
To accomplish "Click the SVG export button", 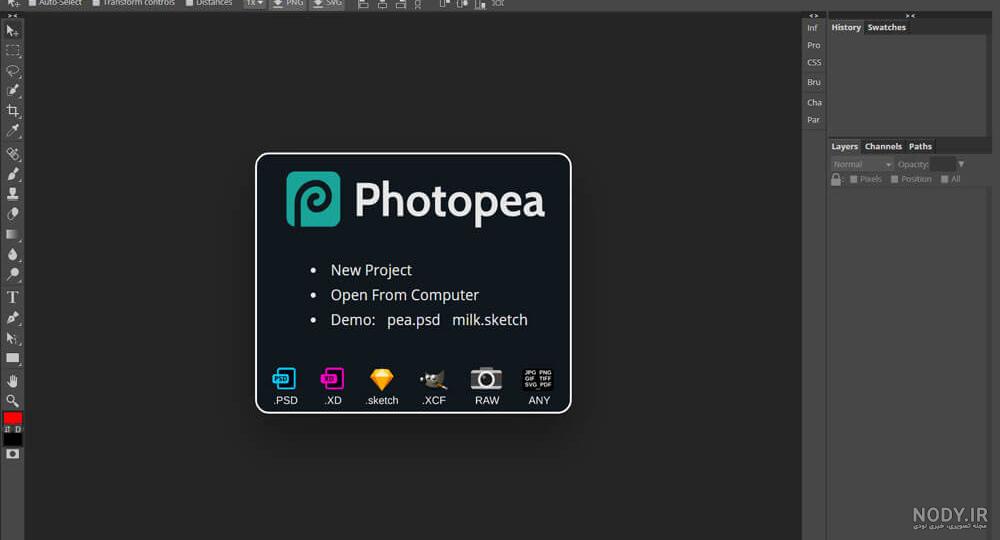I will pos(327,3).
